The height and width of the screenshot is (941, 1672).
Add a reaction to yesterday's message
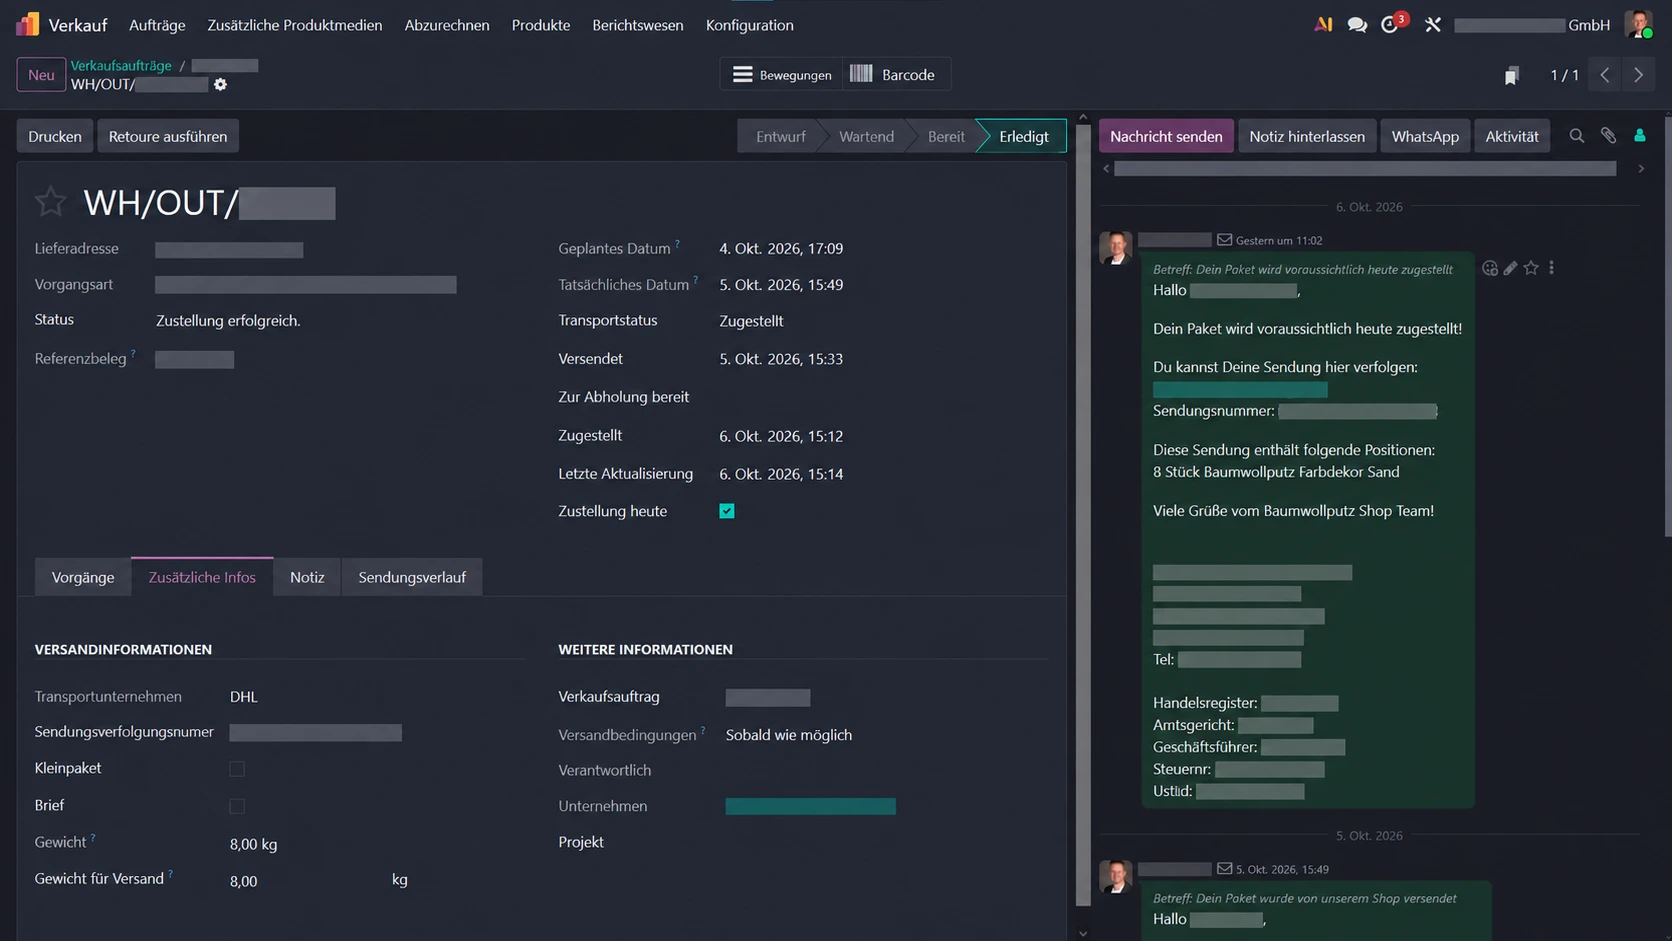(x=1490, y=268)
